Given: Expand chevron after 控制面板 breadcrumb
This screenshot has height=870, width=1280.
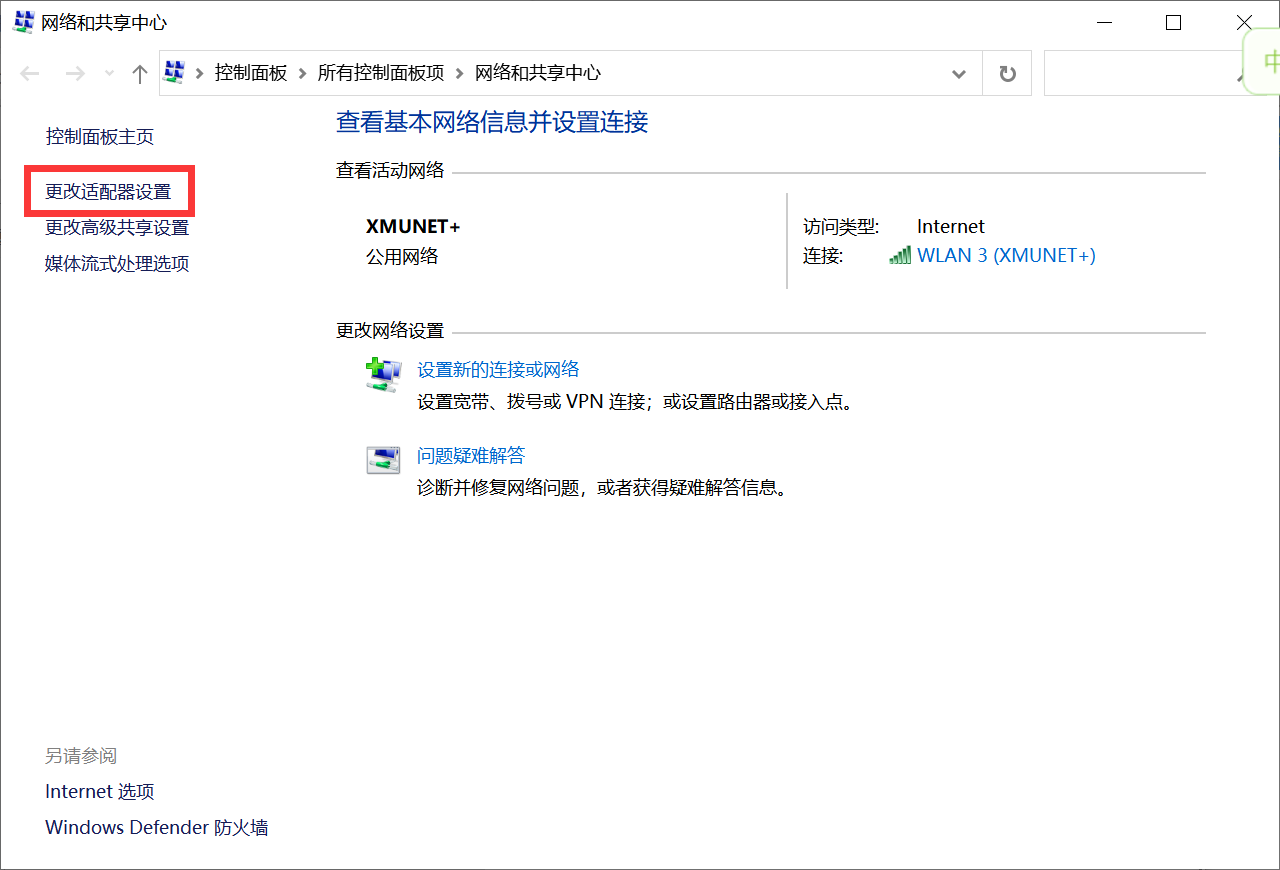Looking at the screenshot, I should point(302,73).
